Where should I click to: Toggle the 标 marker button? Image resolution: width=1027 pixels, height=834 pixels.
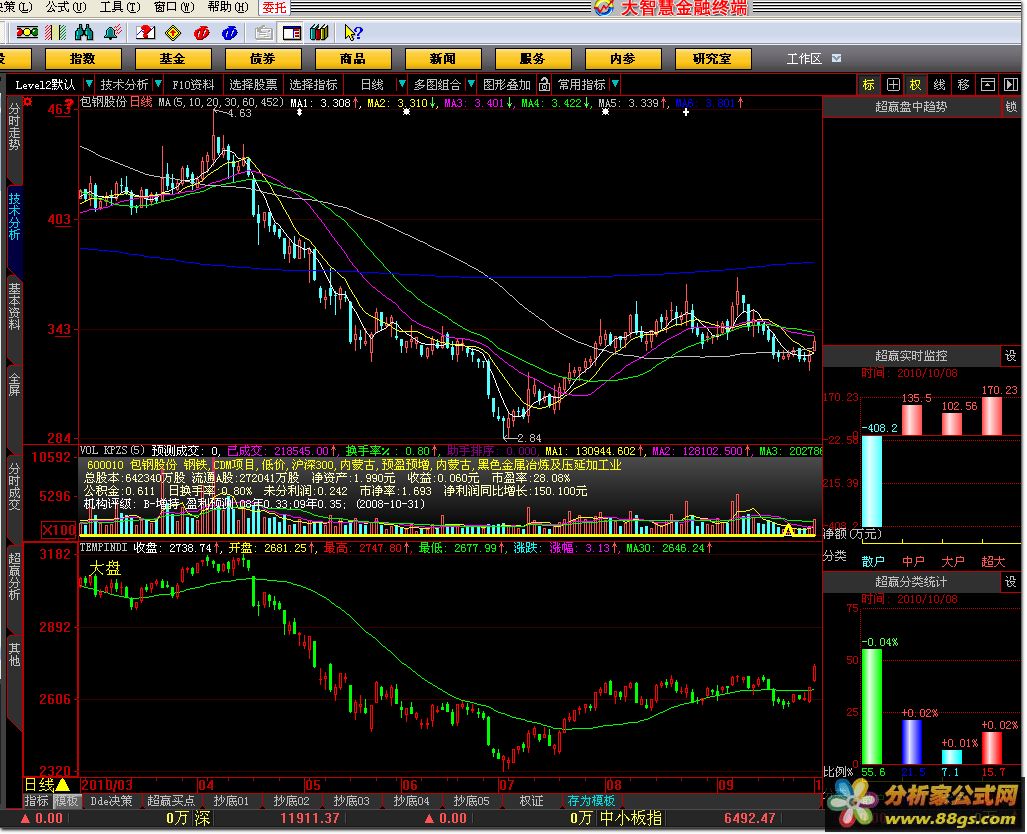coord(868,85)
